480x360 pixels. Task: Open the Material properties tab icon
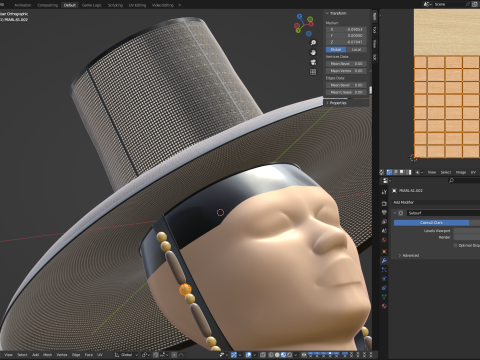tap(384, 306)
